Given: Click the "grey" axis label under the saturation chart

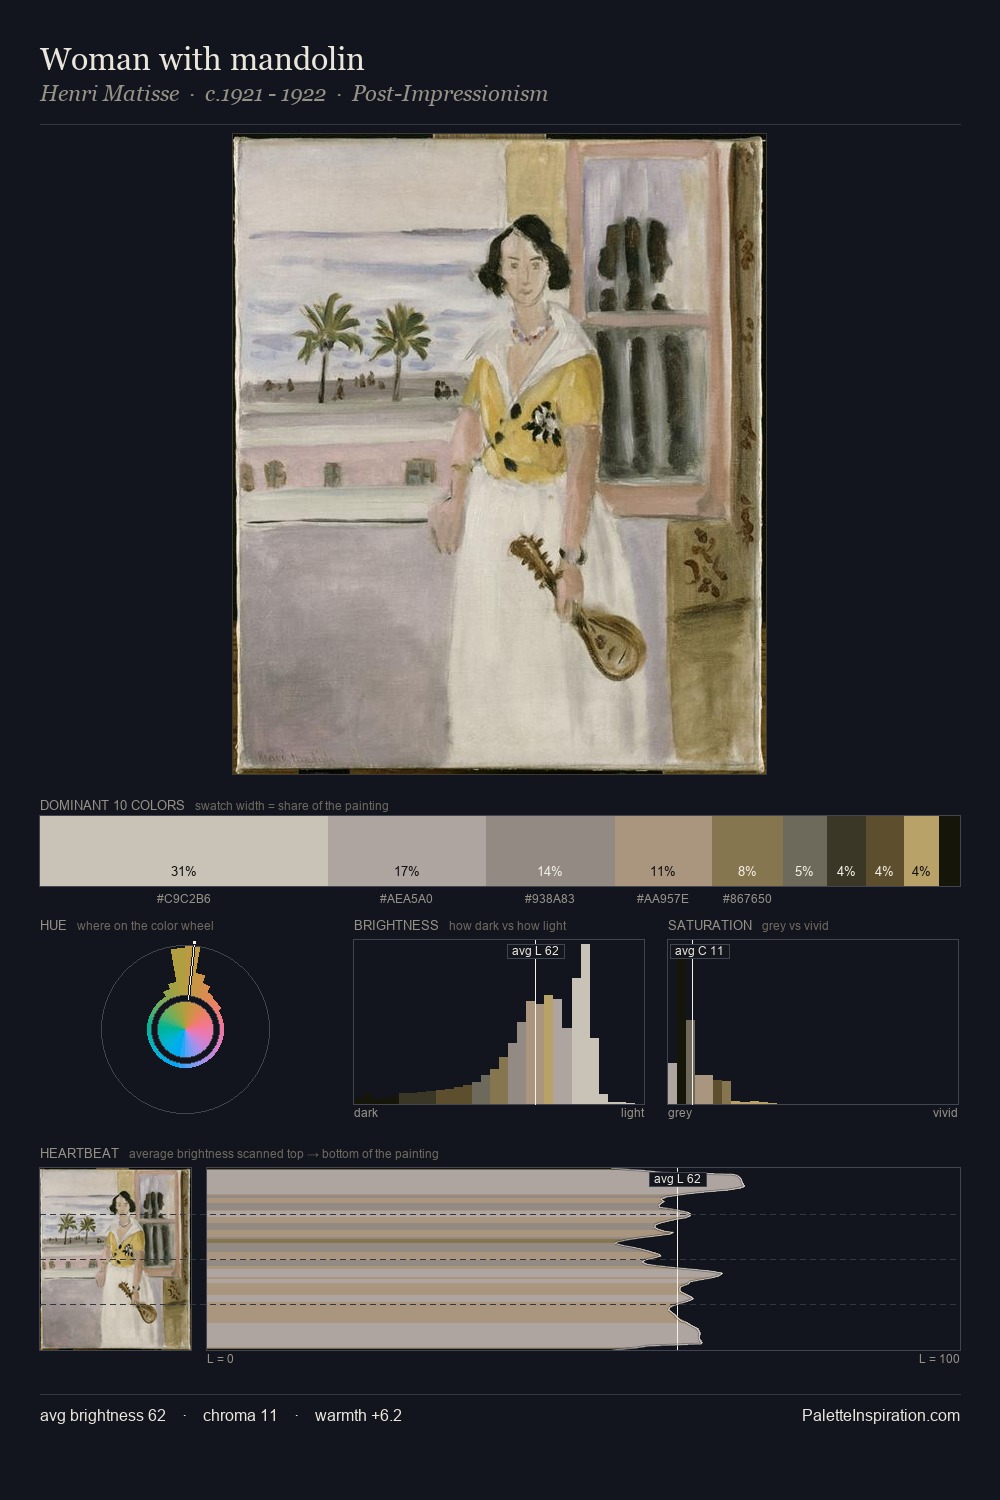Looking at the screenshot, I should [680, 1112].
